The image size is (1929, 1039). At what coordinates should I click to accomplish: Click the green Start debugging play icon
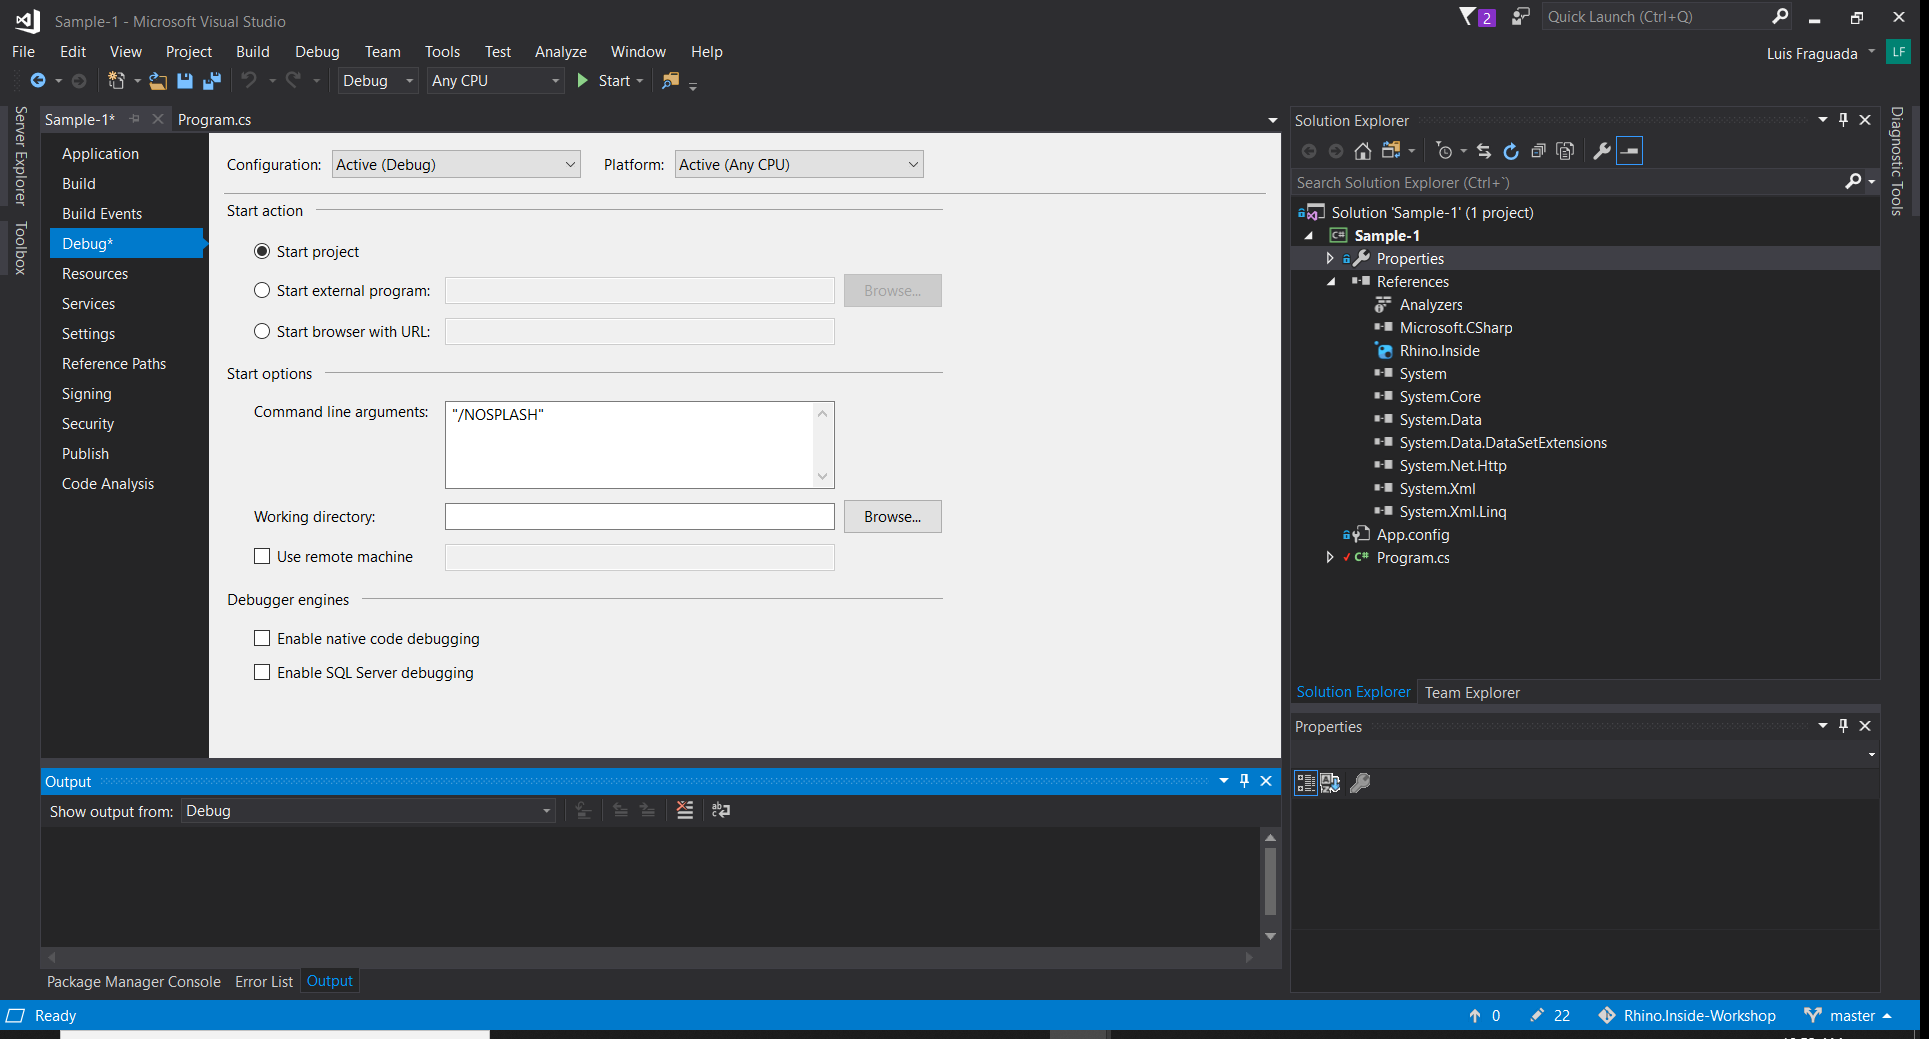click(583, 81)
